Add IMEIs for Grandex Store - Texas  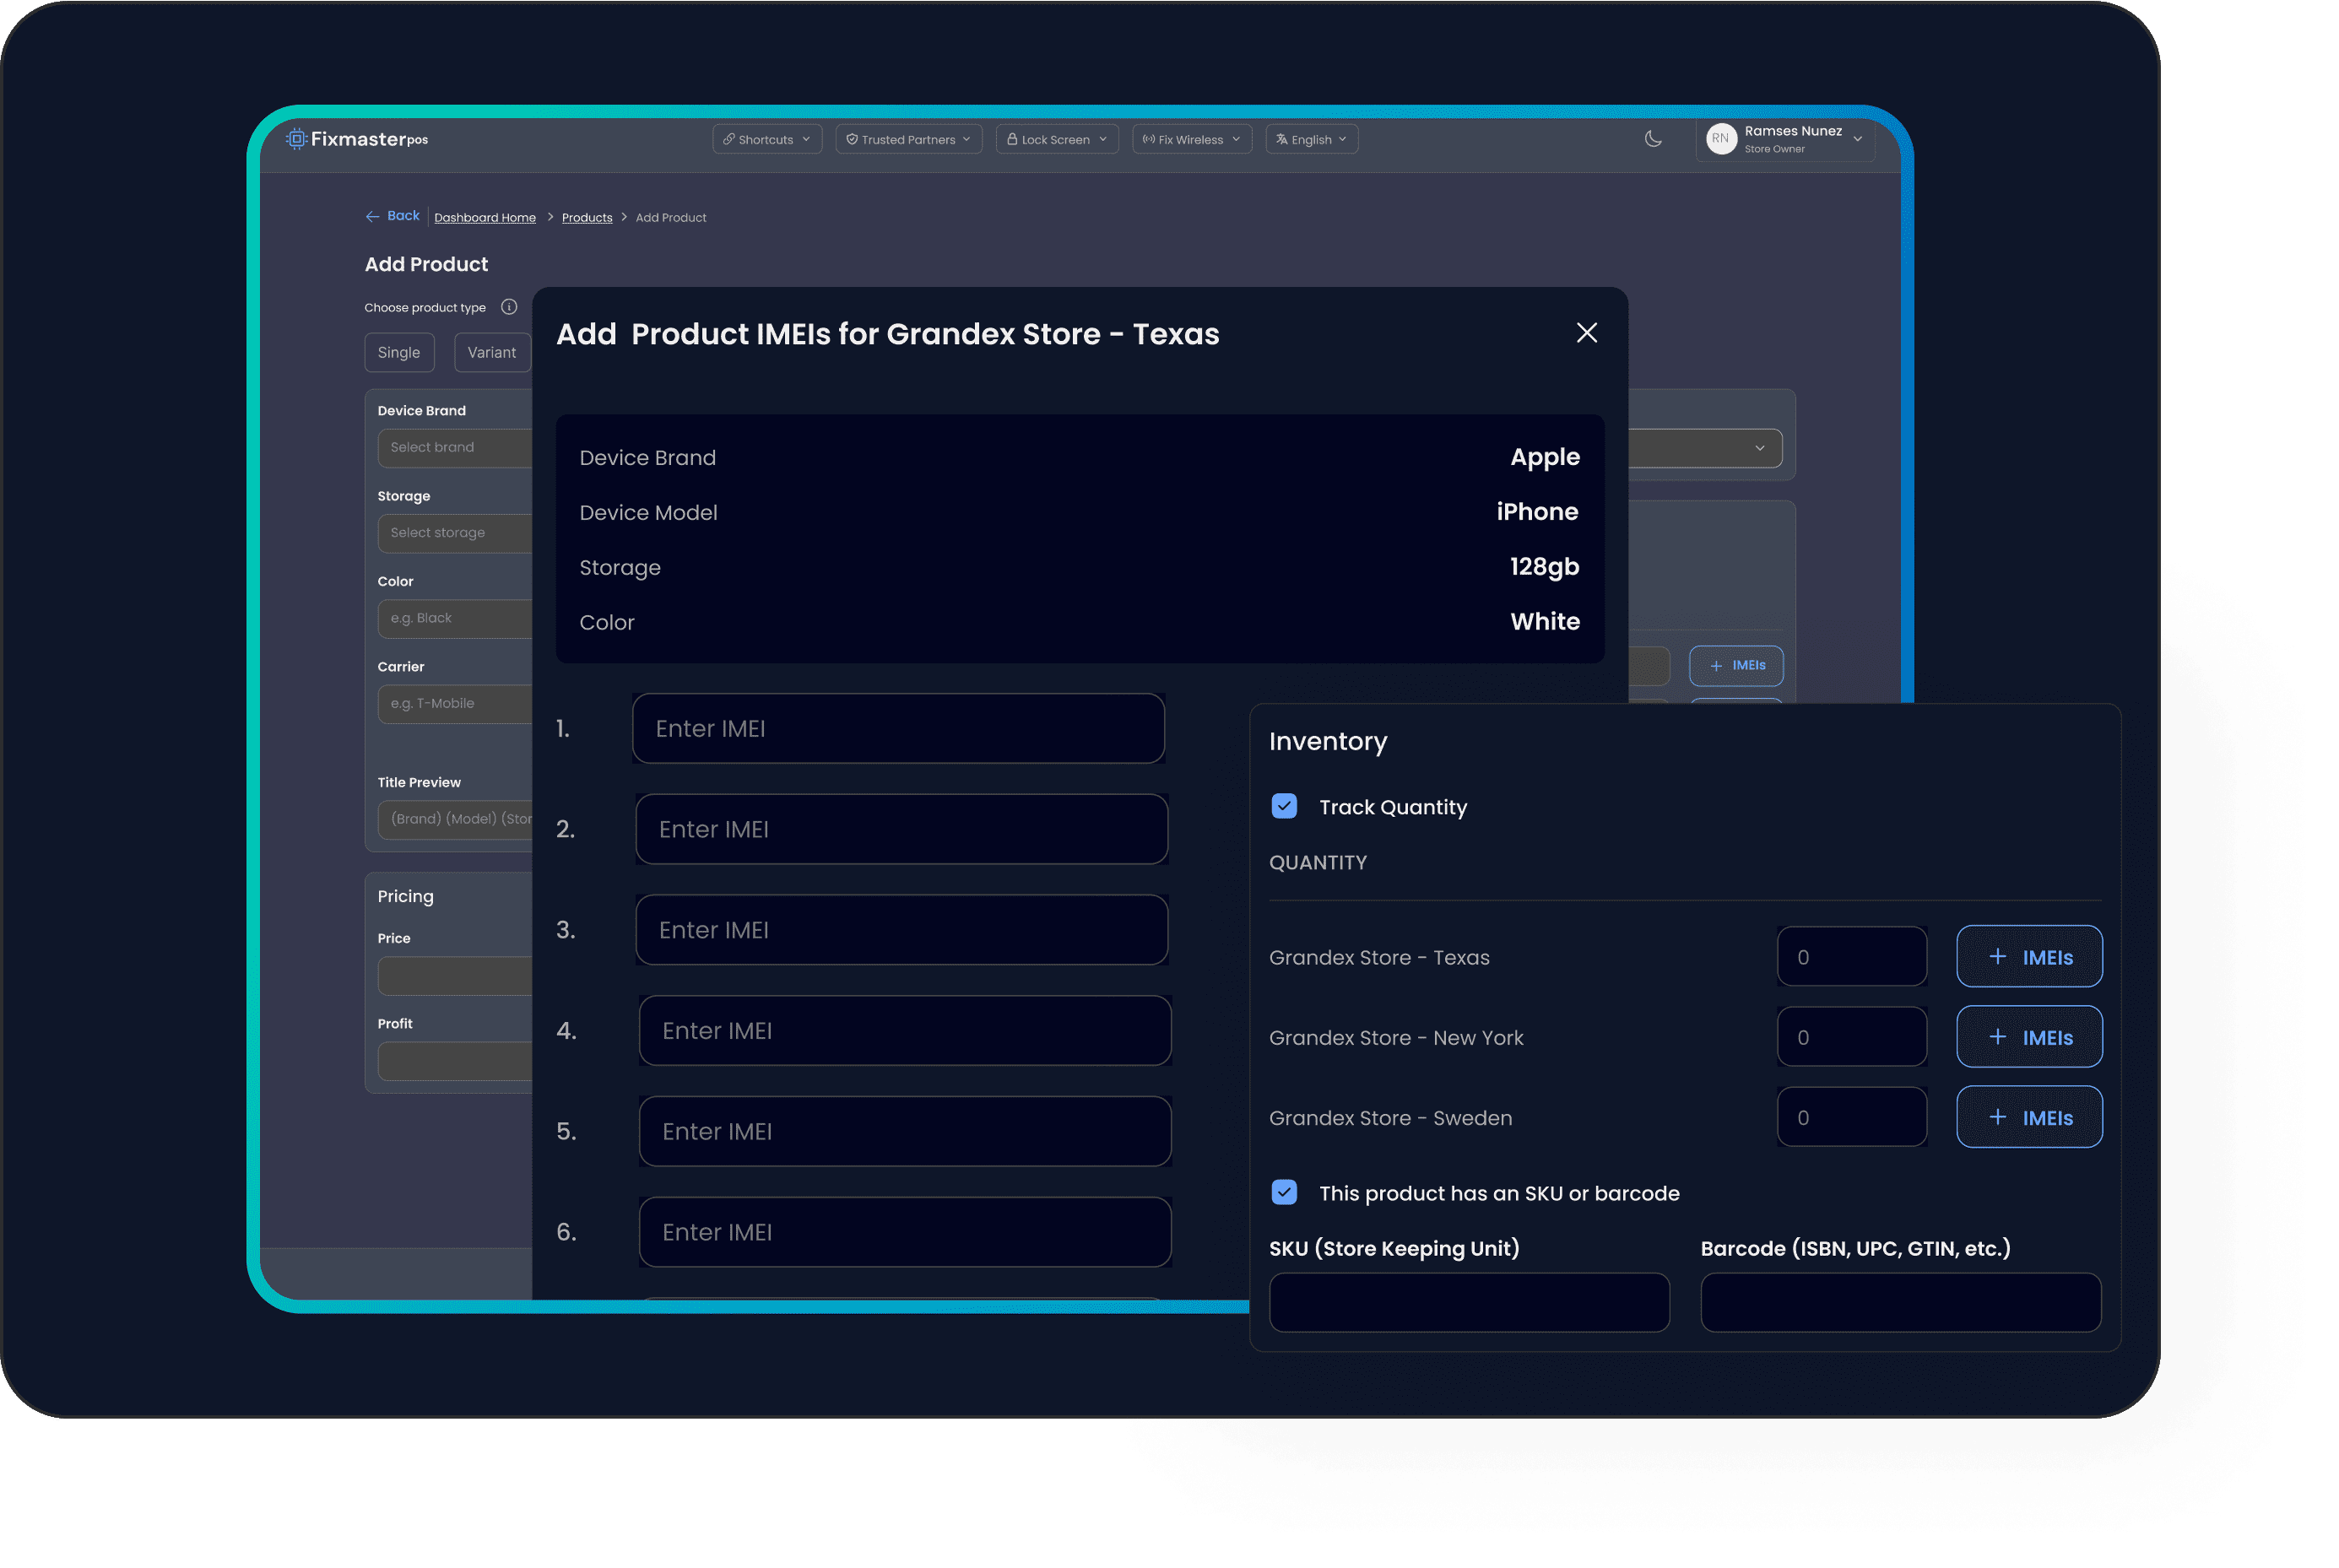click(x=2028, y=957)
